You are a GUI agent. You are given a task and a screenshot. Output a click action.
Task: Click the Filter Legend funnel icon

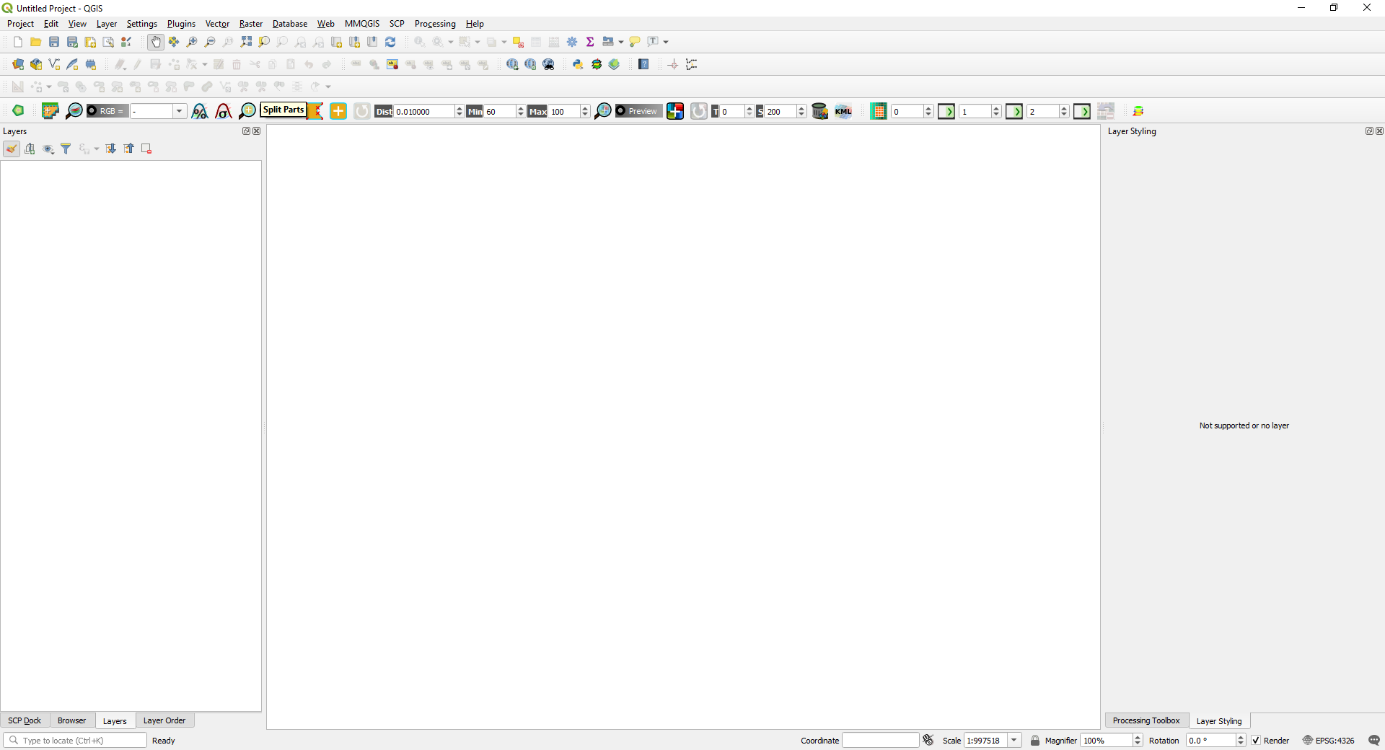(66, 149)
